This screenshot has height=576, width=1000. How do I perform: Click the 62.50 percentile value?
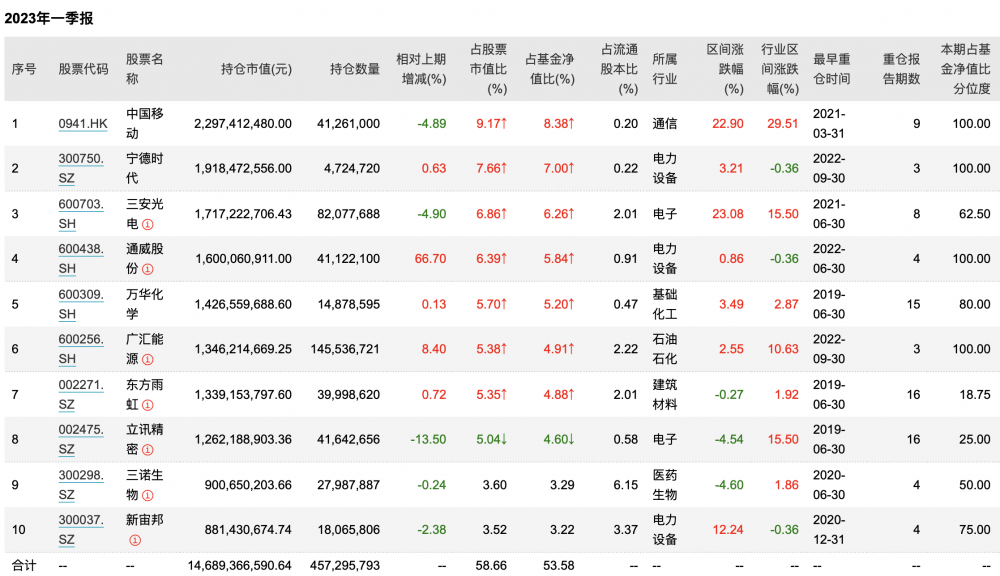tap(974, 214)
